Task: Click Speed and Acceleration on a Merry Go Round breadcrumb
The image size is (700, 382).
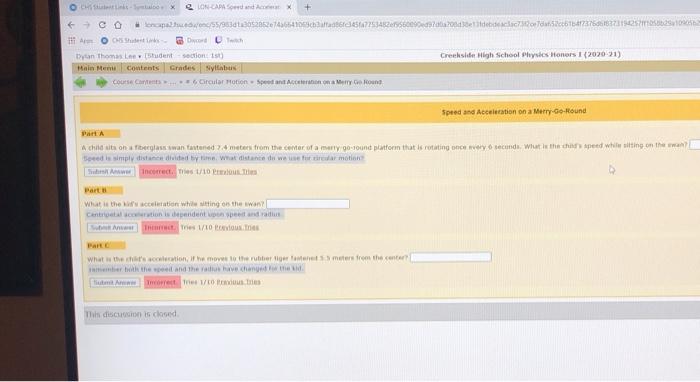Action: 319,82
